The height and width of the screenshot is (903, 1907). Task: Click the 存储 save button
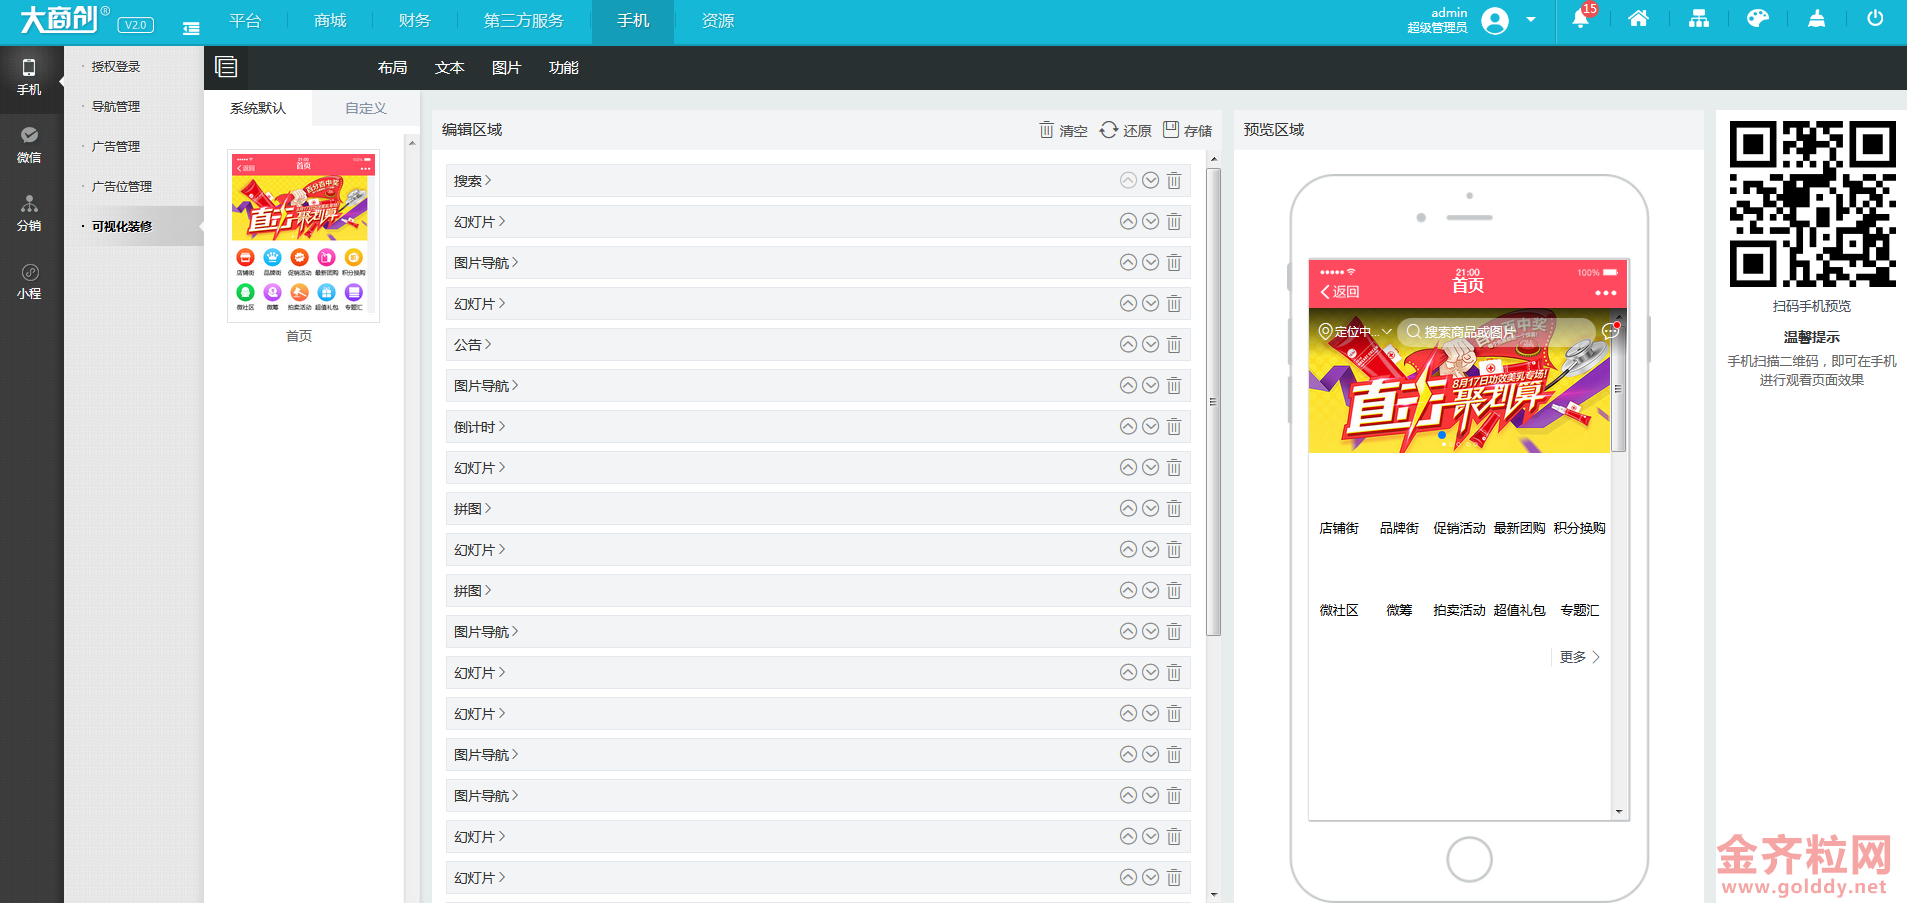[x=1188, y=130]
